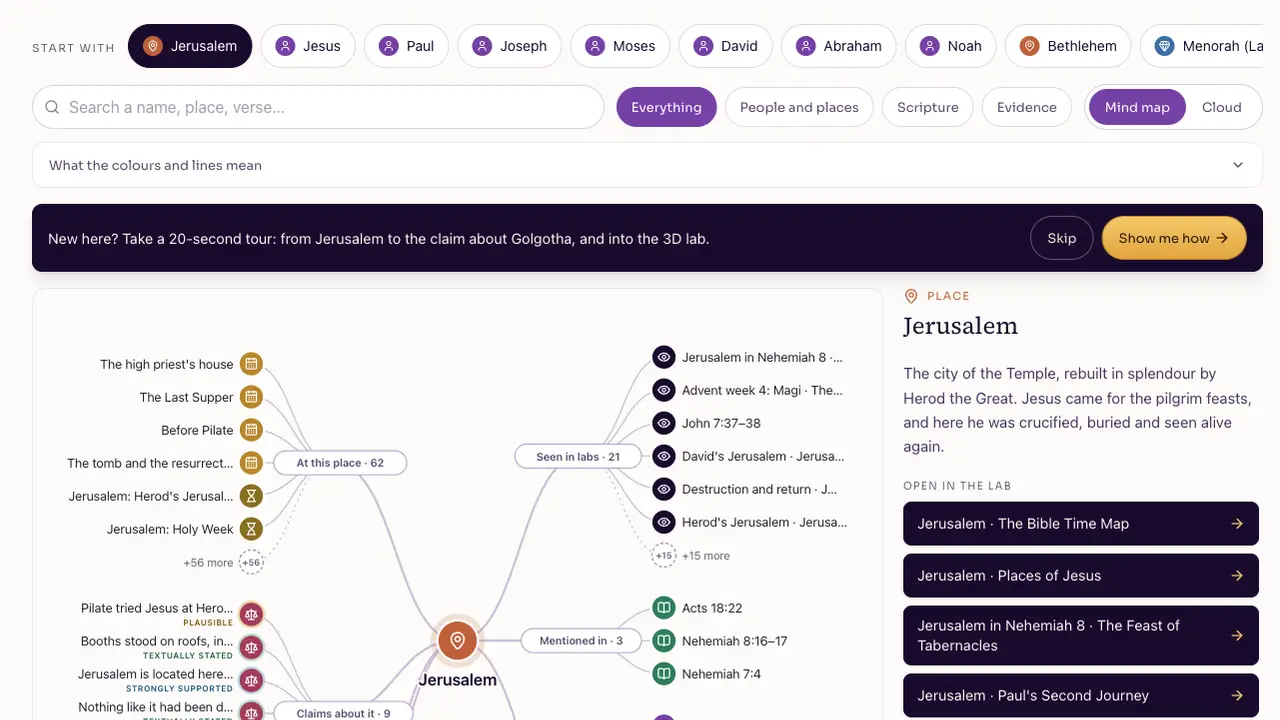
Task: Select hourglass icon next to Jerusalem: Holy Week
Action: tap(251, 529)
